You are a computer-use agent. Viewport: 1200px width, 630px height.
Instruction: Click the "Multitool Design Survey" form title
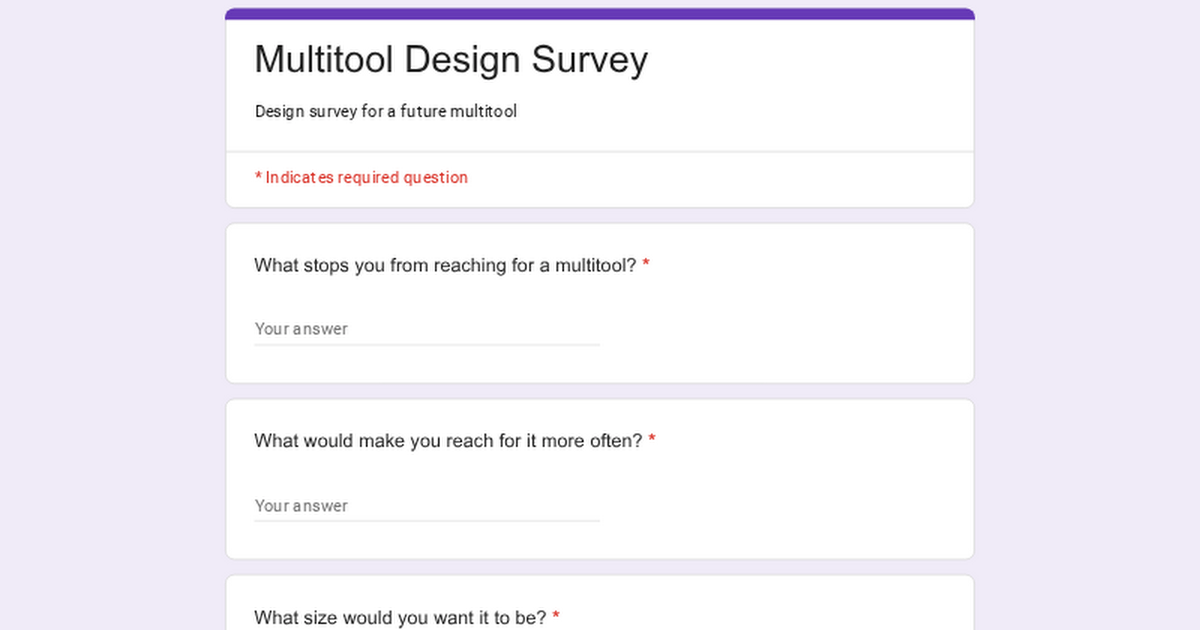click(451, 60)
